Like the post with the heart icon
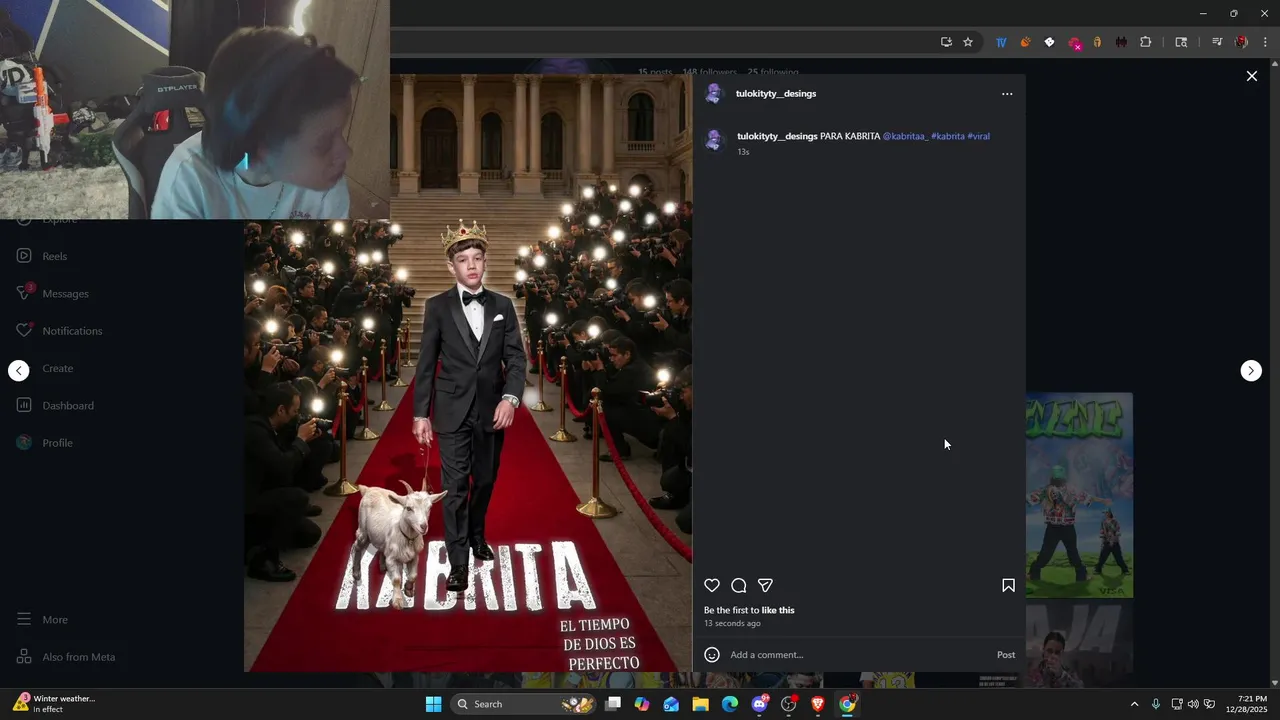 712,586
